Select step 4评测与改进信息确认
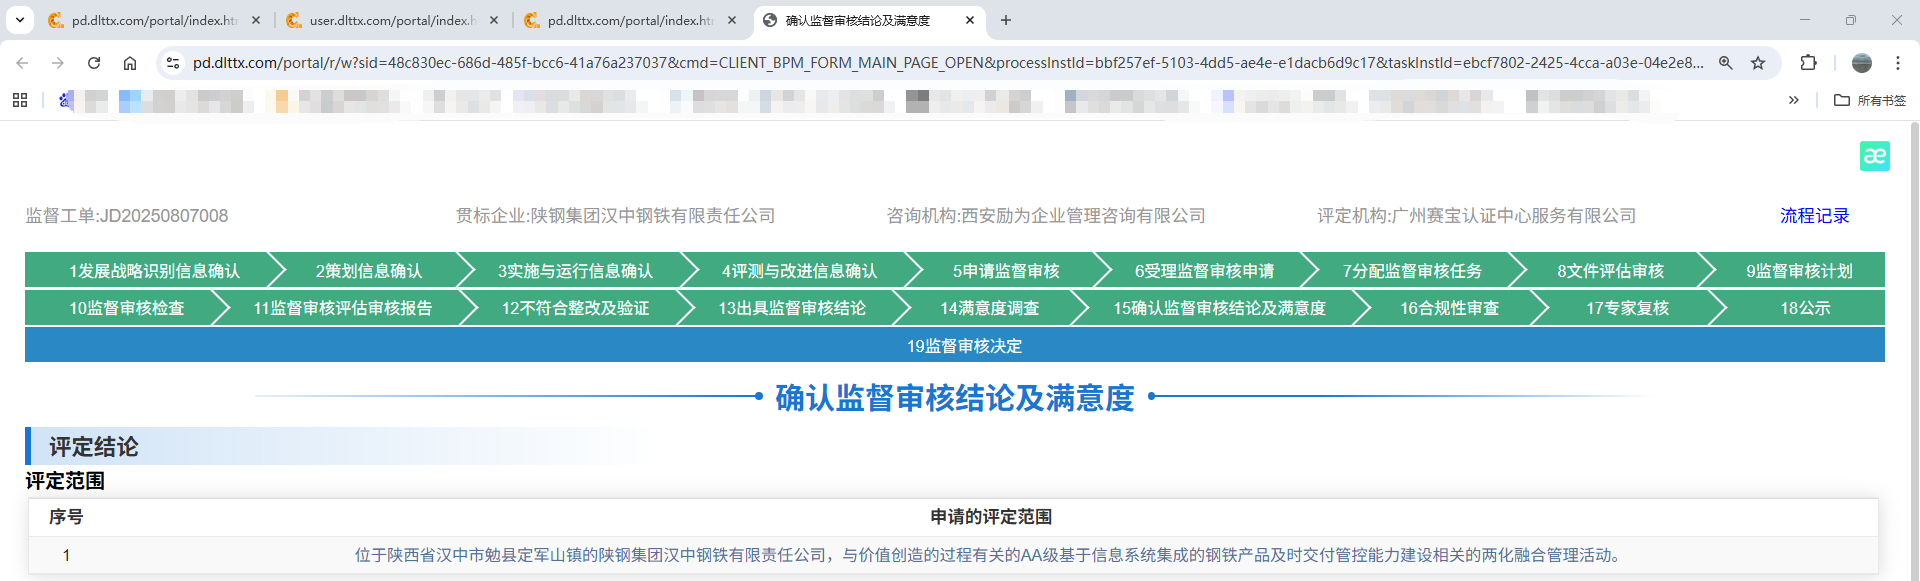Screen dimensions: 1920x581 pyautogui.click(x=799, y=271)
